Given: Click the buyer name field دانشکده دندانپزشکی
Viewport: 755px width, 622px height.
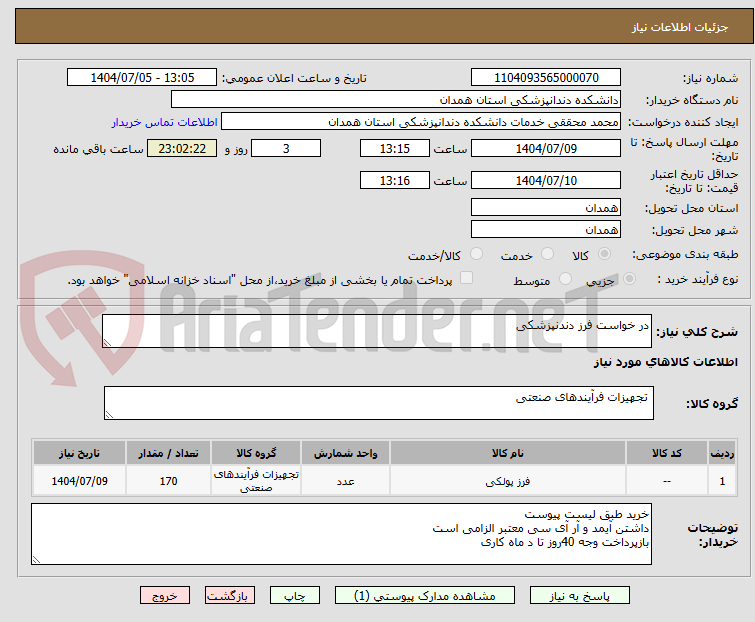Looking at the screenshot, I should pyautogui.click(x=396, y=100).
